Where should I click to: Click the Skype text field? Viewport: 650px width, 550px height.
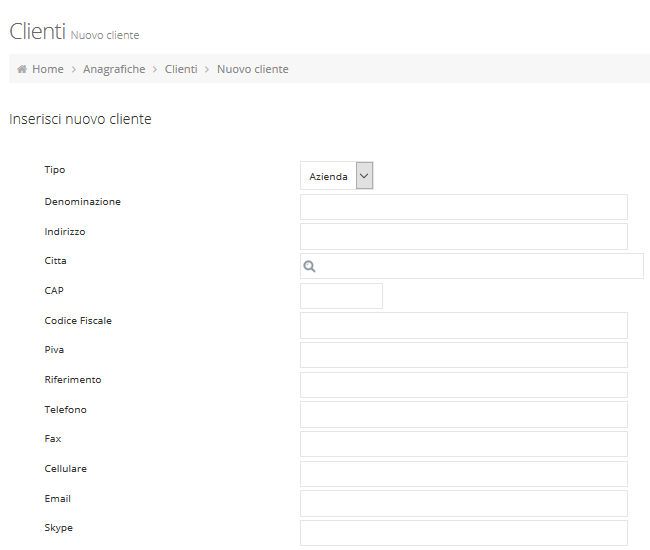coord(463,533)
